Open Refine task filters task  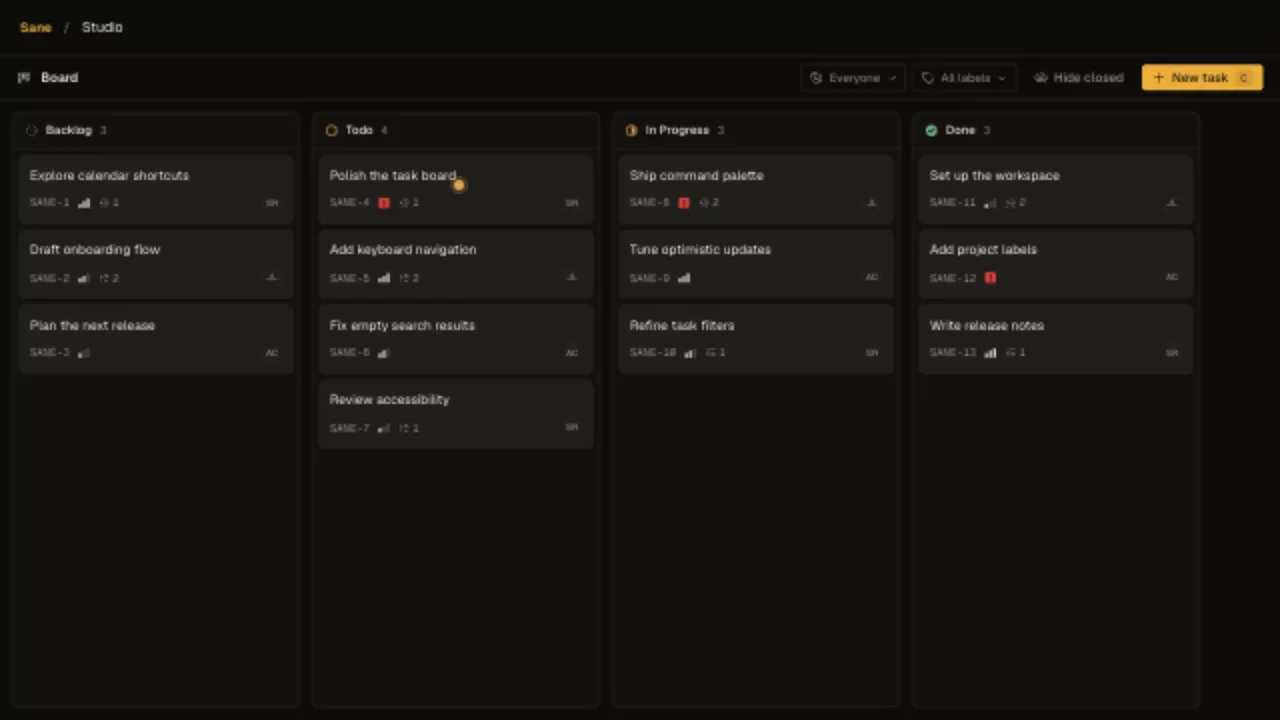[x=755, y=338]
